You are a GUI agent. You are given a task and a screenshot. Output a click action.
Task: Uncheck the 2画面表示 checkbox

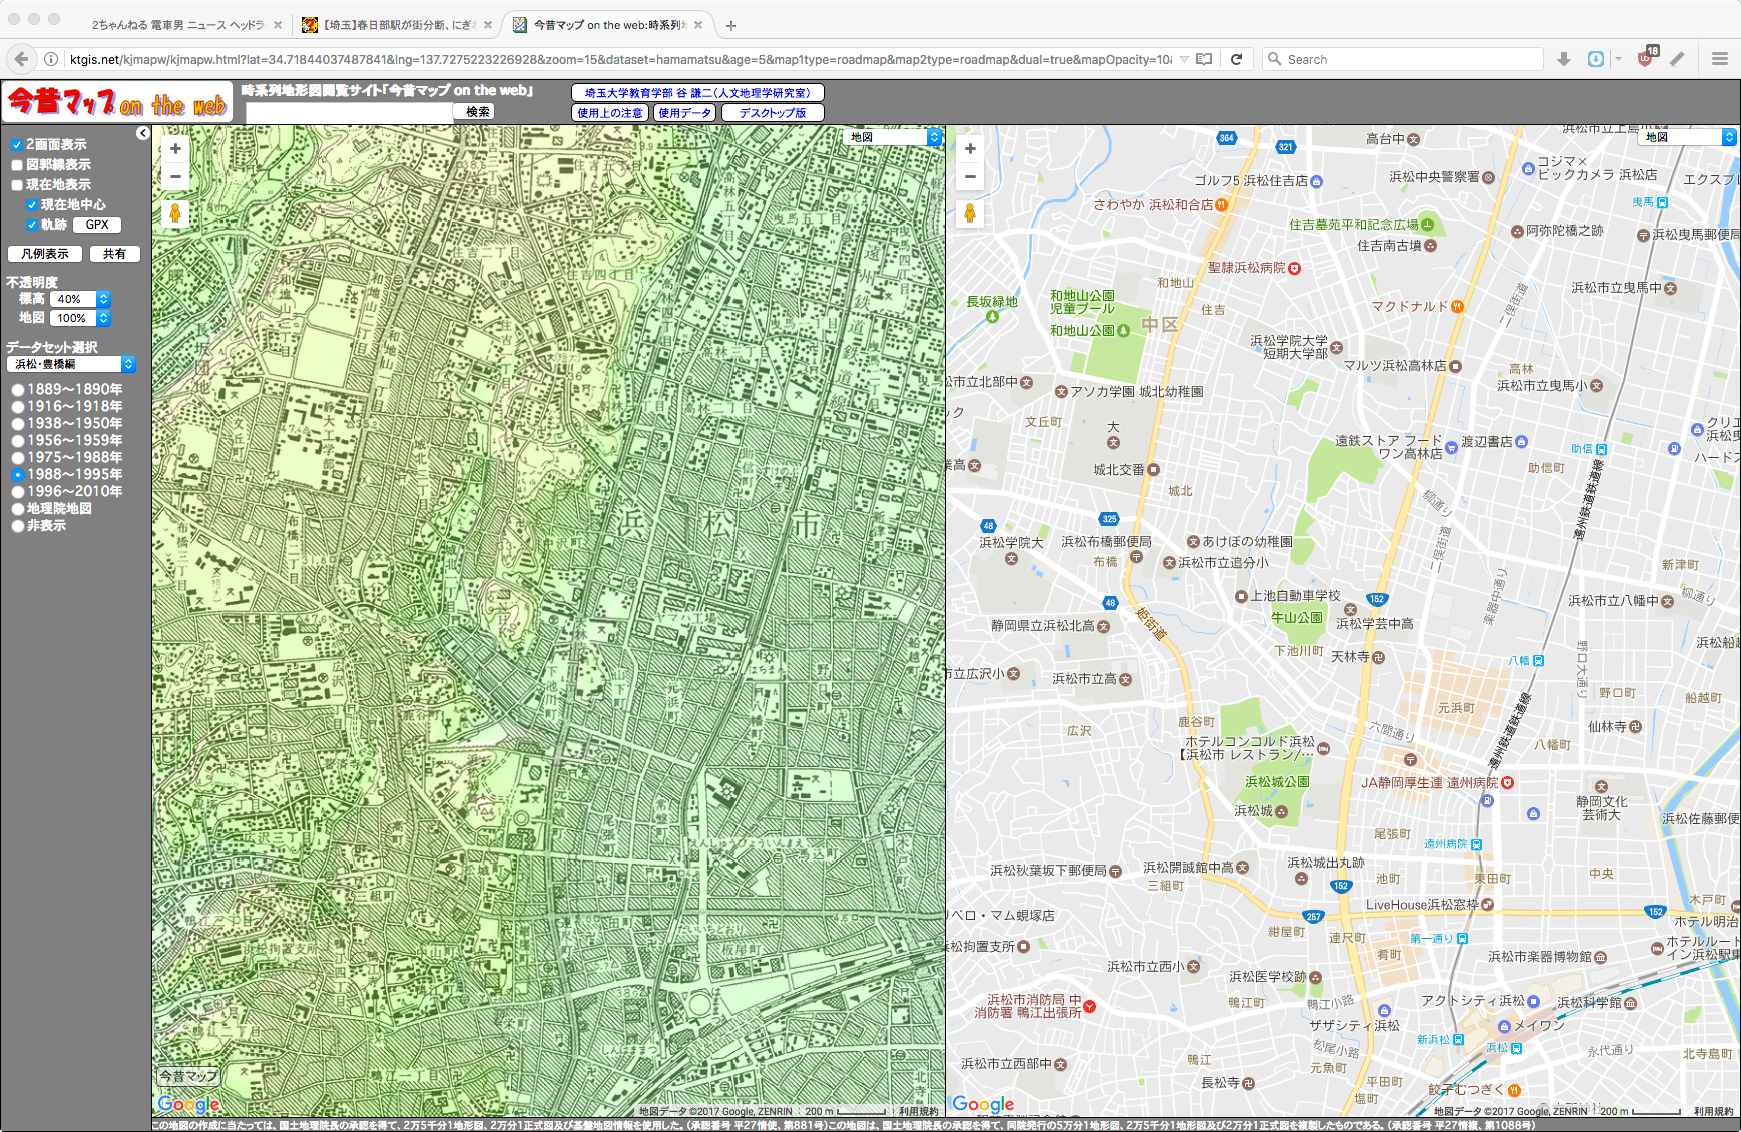(17, 145)
